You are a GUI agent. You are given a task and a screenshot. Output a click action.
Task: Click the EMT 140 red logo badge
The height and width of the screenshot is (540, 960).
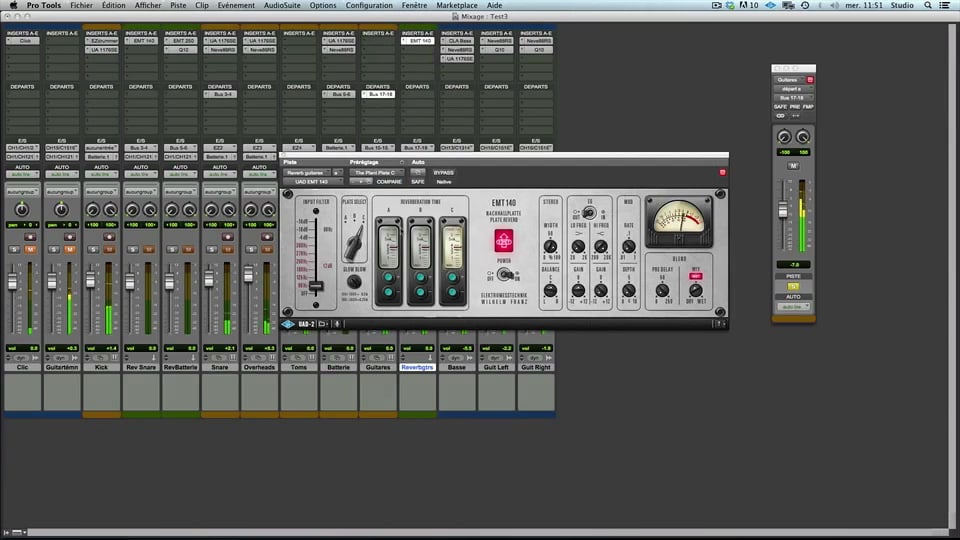[504, 241]
